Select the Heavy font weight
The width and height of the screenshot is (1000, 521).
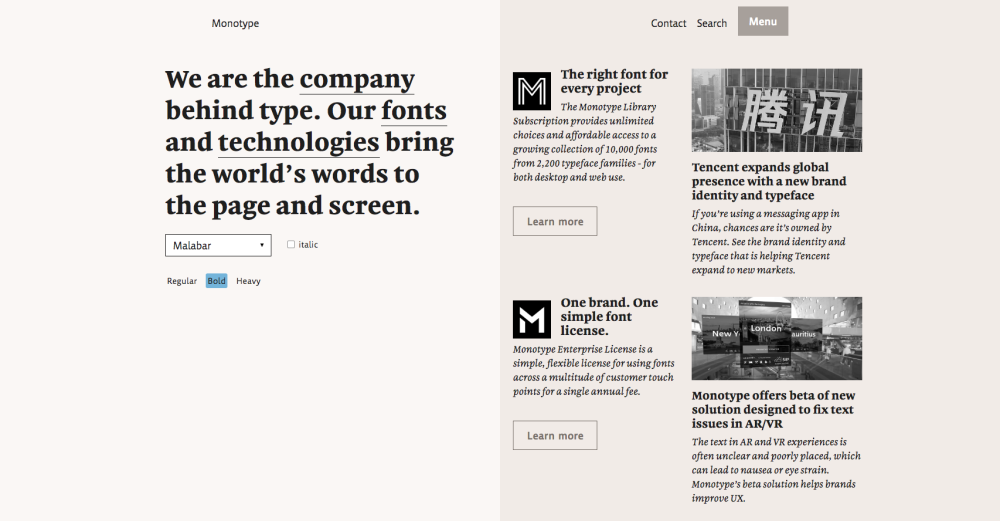pos(248,281)
